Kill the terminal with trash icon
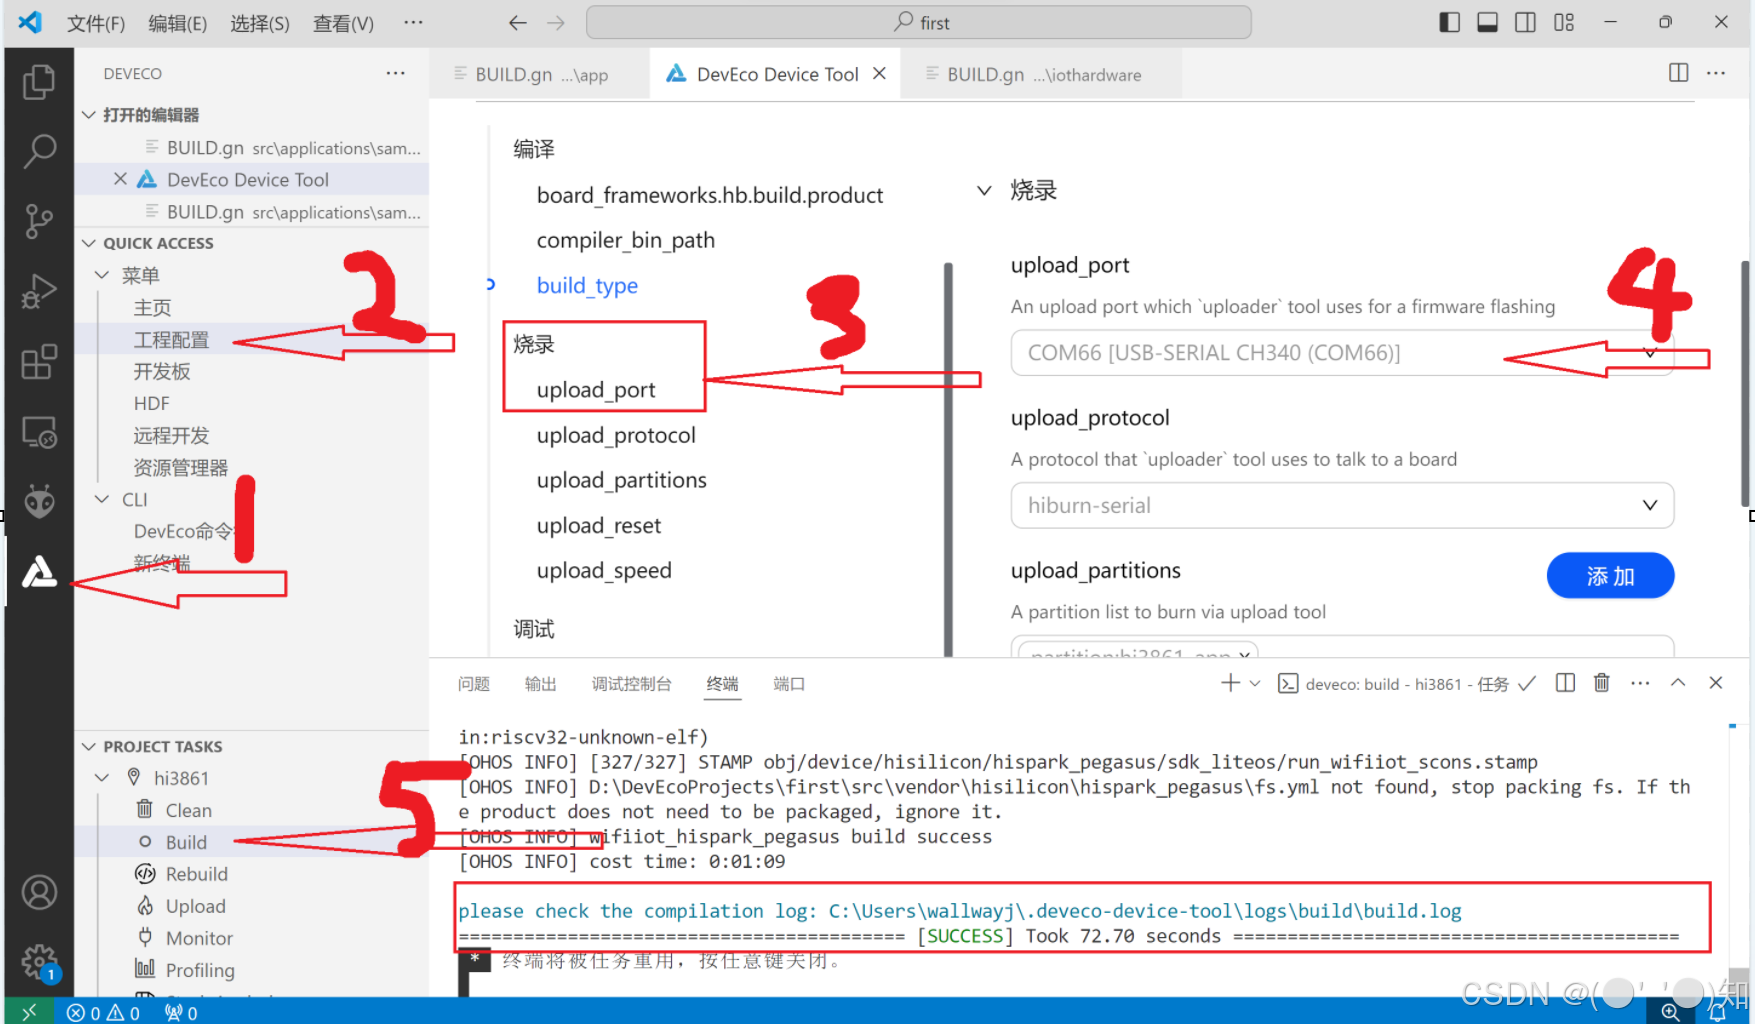1755x1024 pixels. [x=1601, y=683]
